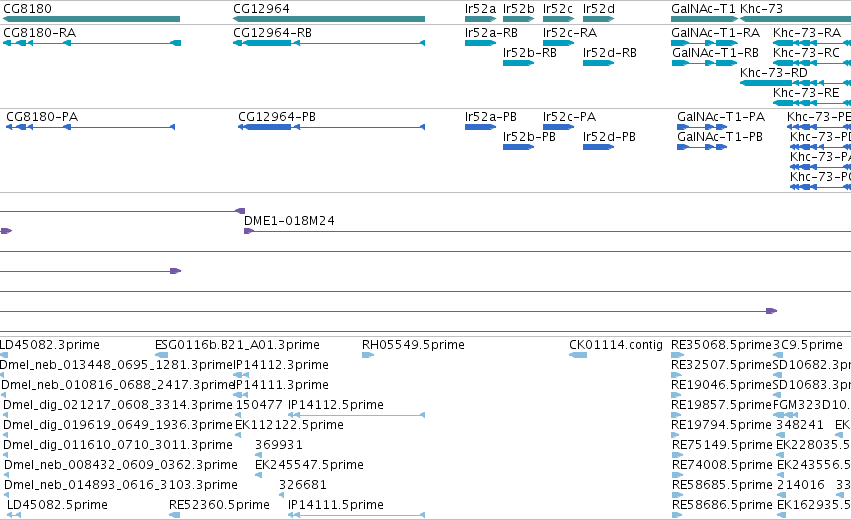851x520 pixels.
Task: Open the CG8180-RA transcript label
Action: (40, 33)
